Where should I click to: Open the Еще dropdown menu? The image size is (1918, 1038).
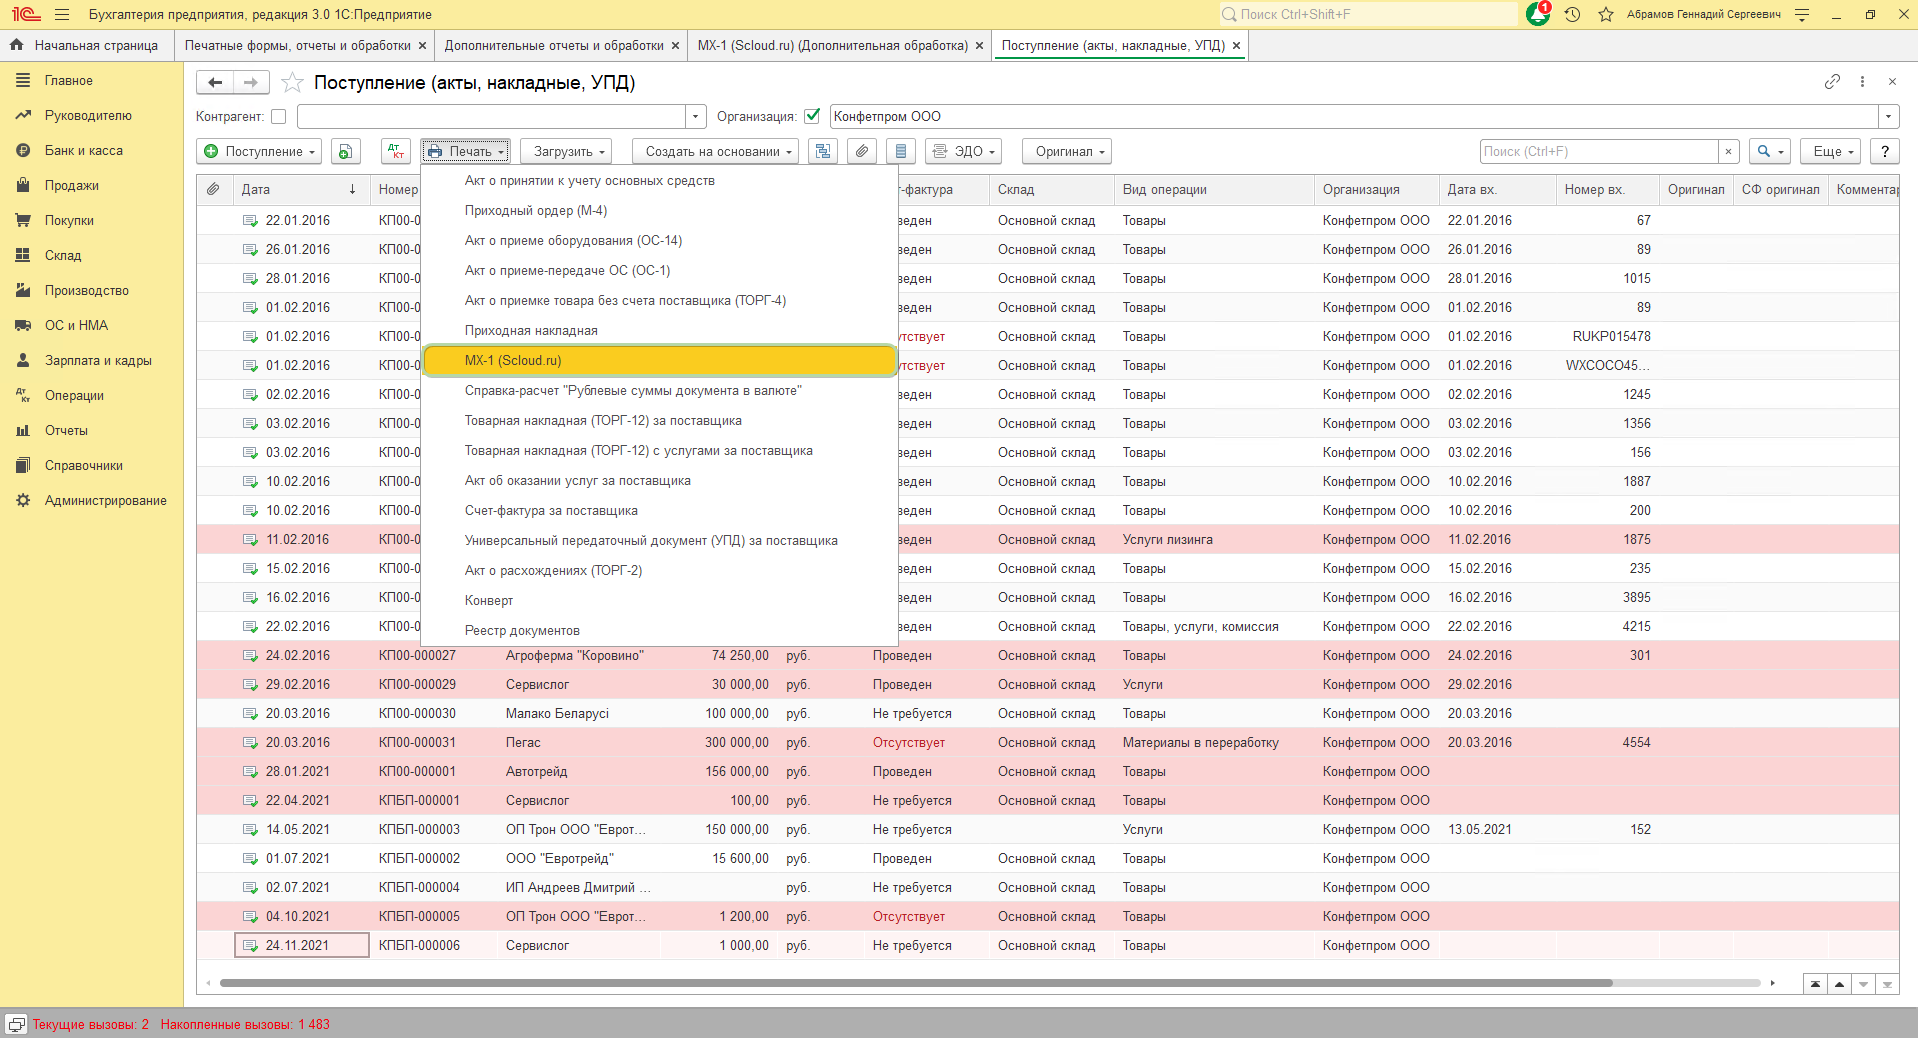tap(1831, 152)
